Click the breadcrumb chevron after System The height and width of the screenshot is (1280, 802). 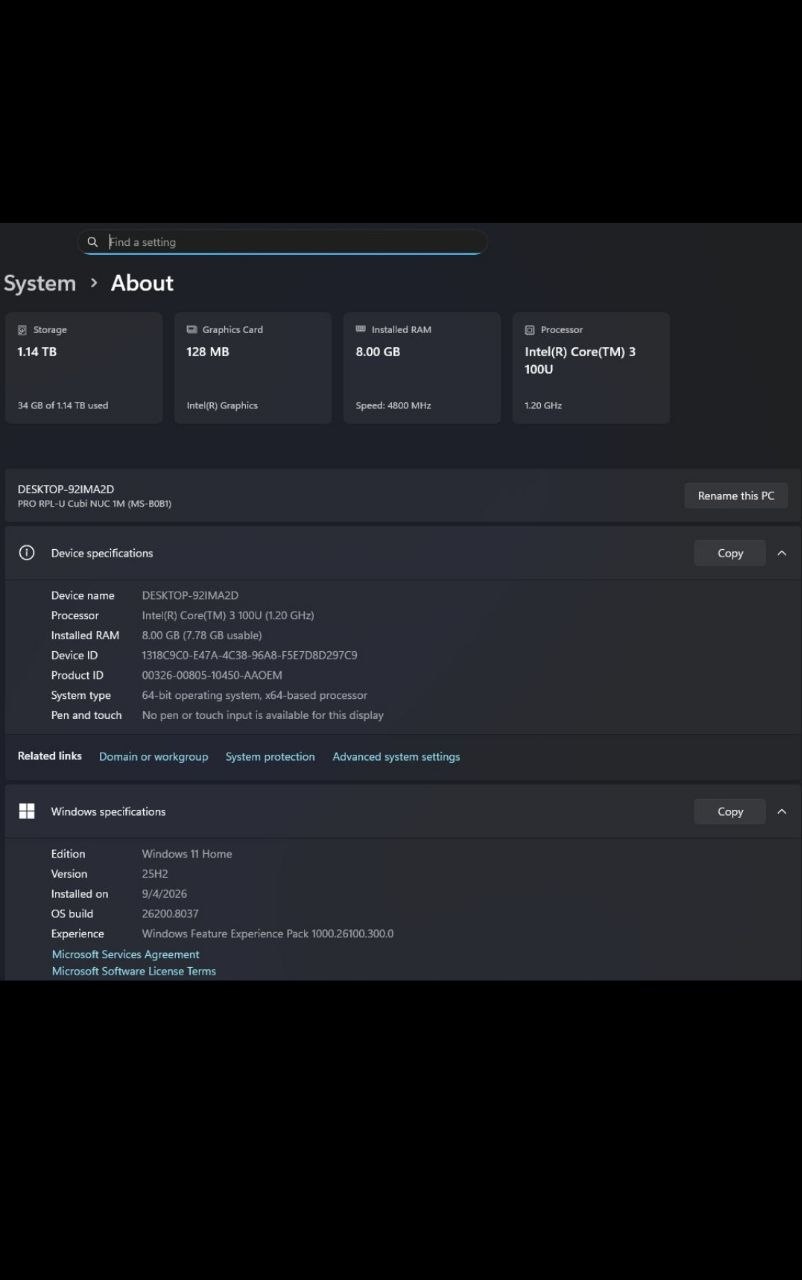(x=94, y=283)
